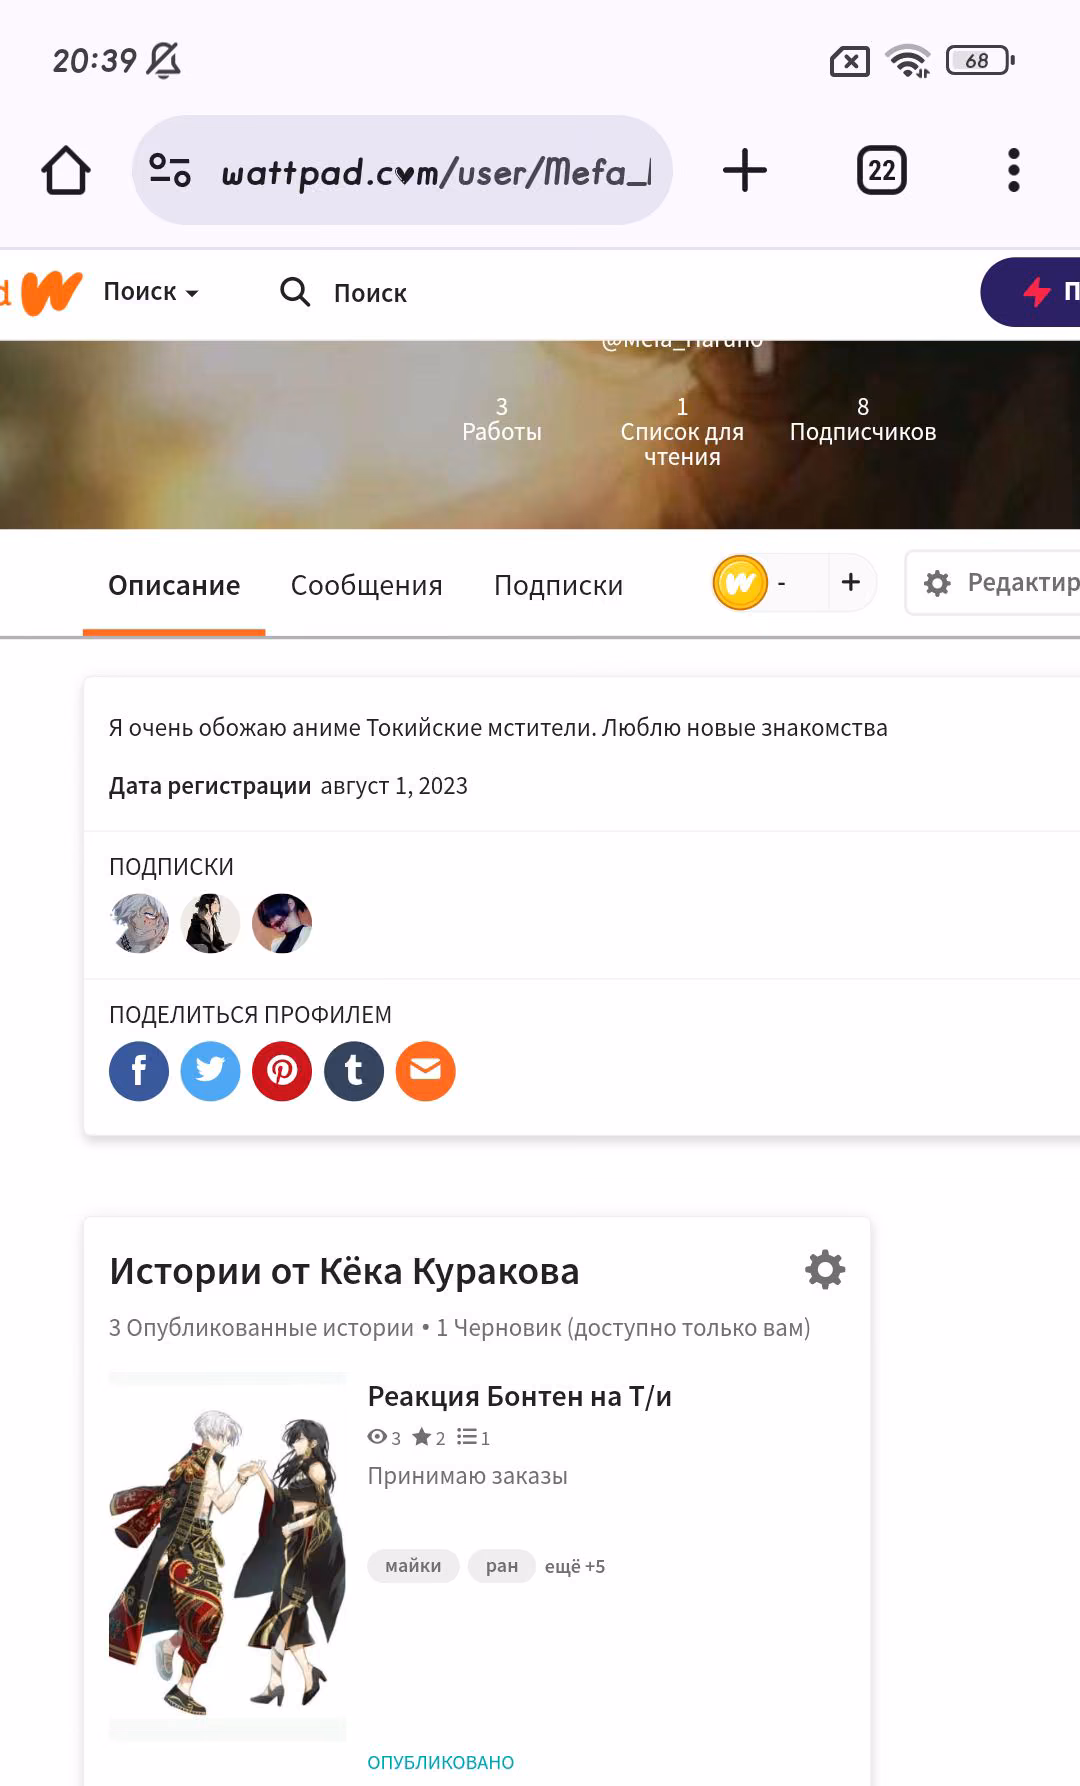The width and height of the screenshot is (1080, 1786).
Task: Click the майки tag
Action: (x=413, y=1566)
